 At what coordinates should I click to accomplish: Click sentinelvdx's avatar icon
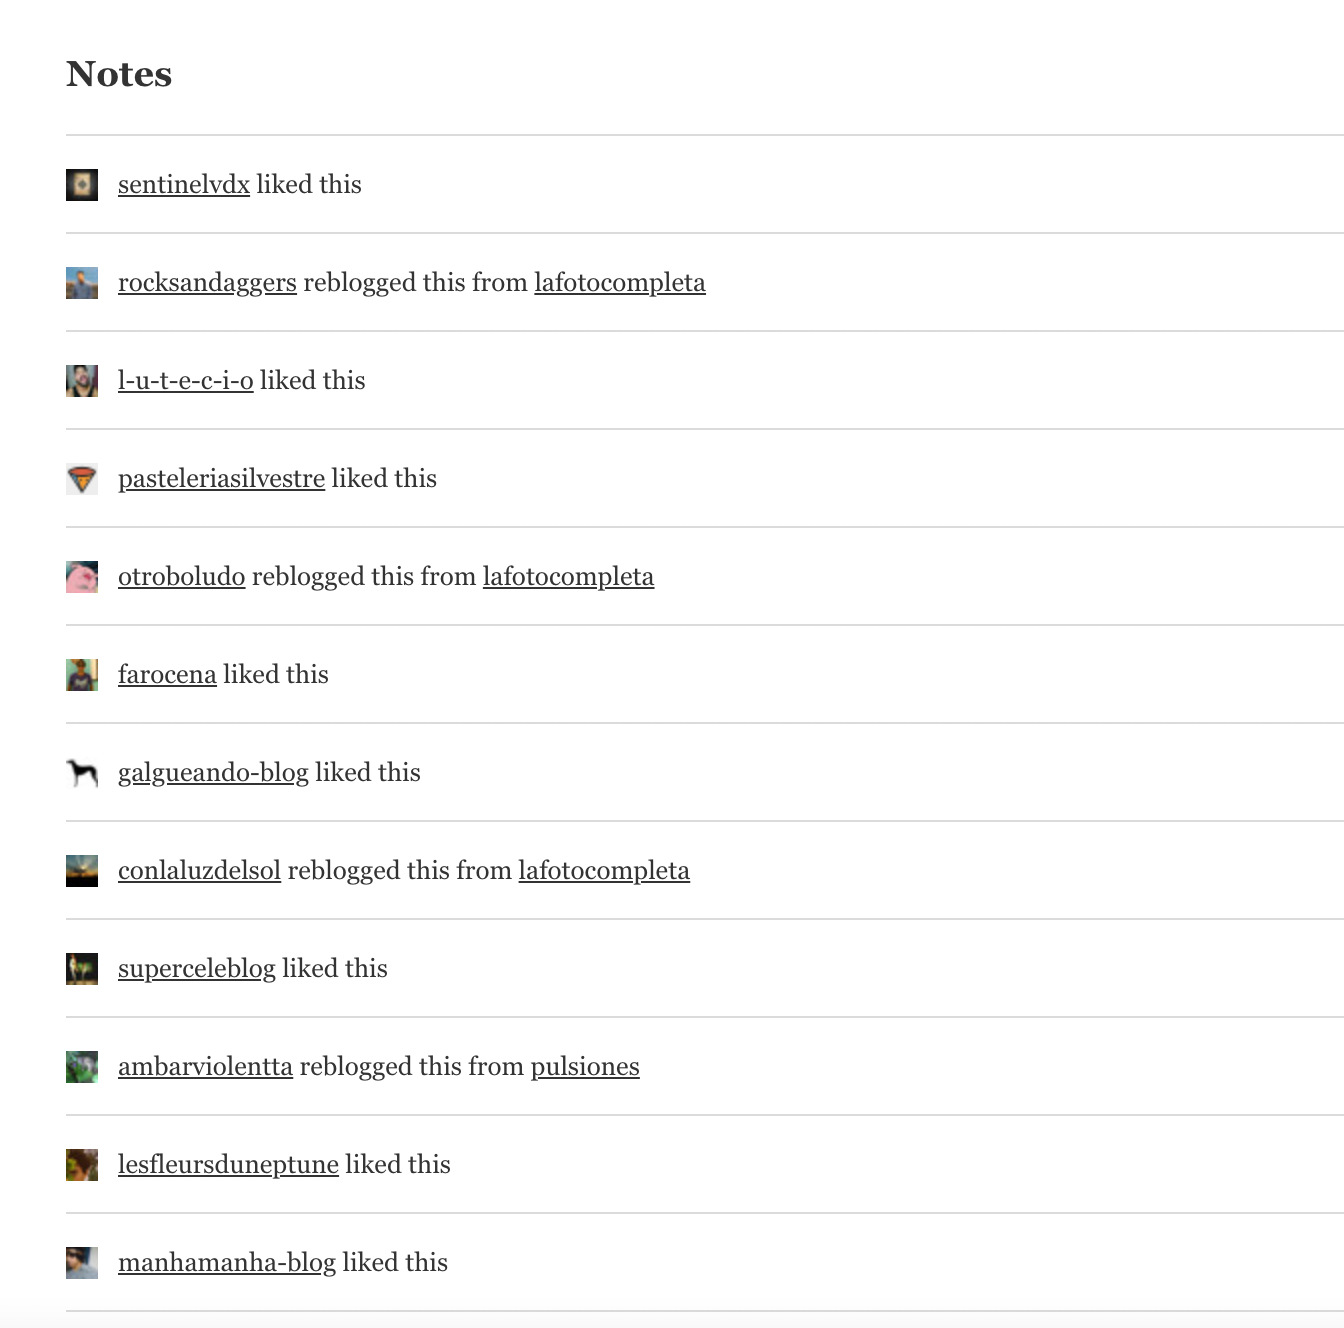tap(82, 185)
